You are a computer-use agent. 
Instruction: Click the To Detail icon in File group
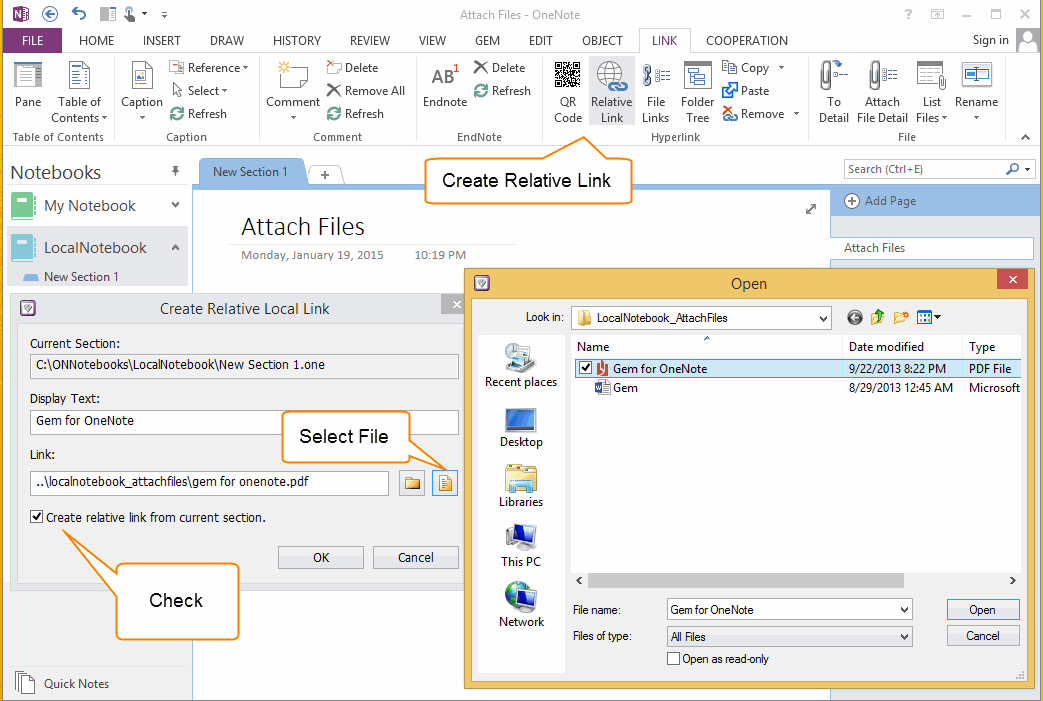(x=833, y=92)
